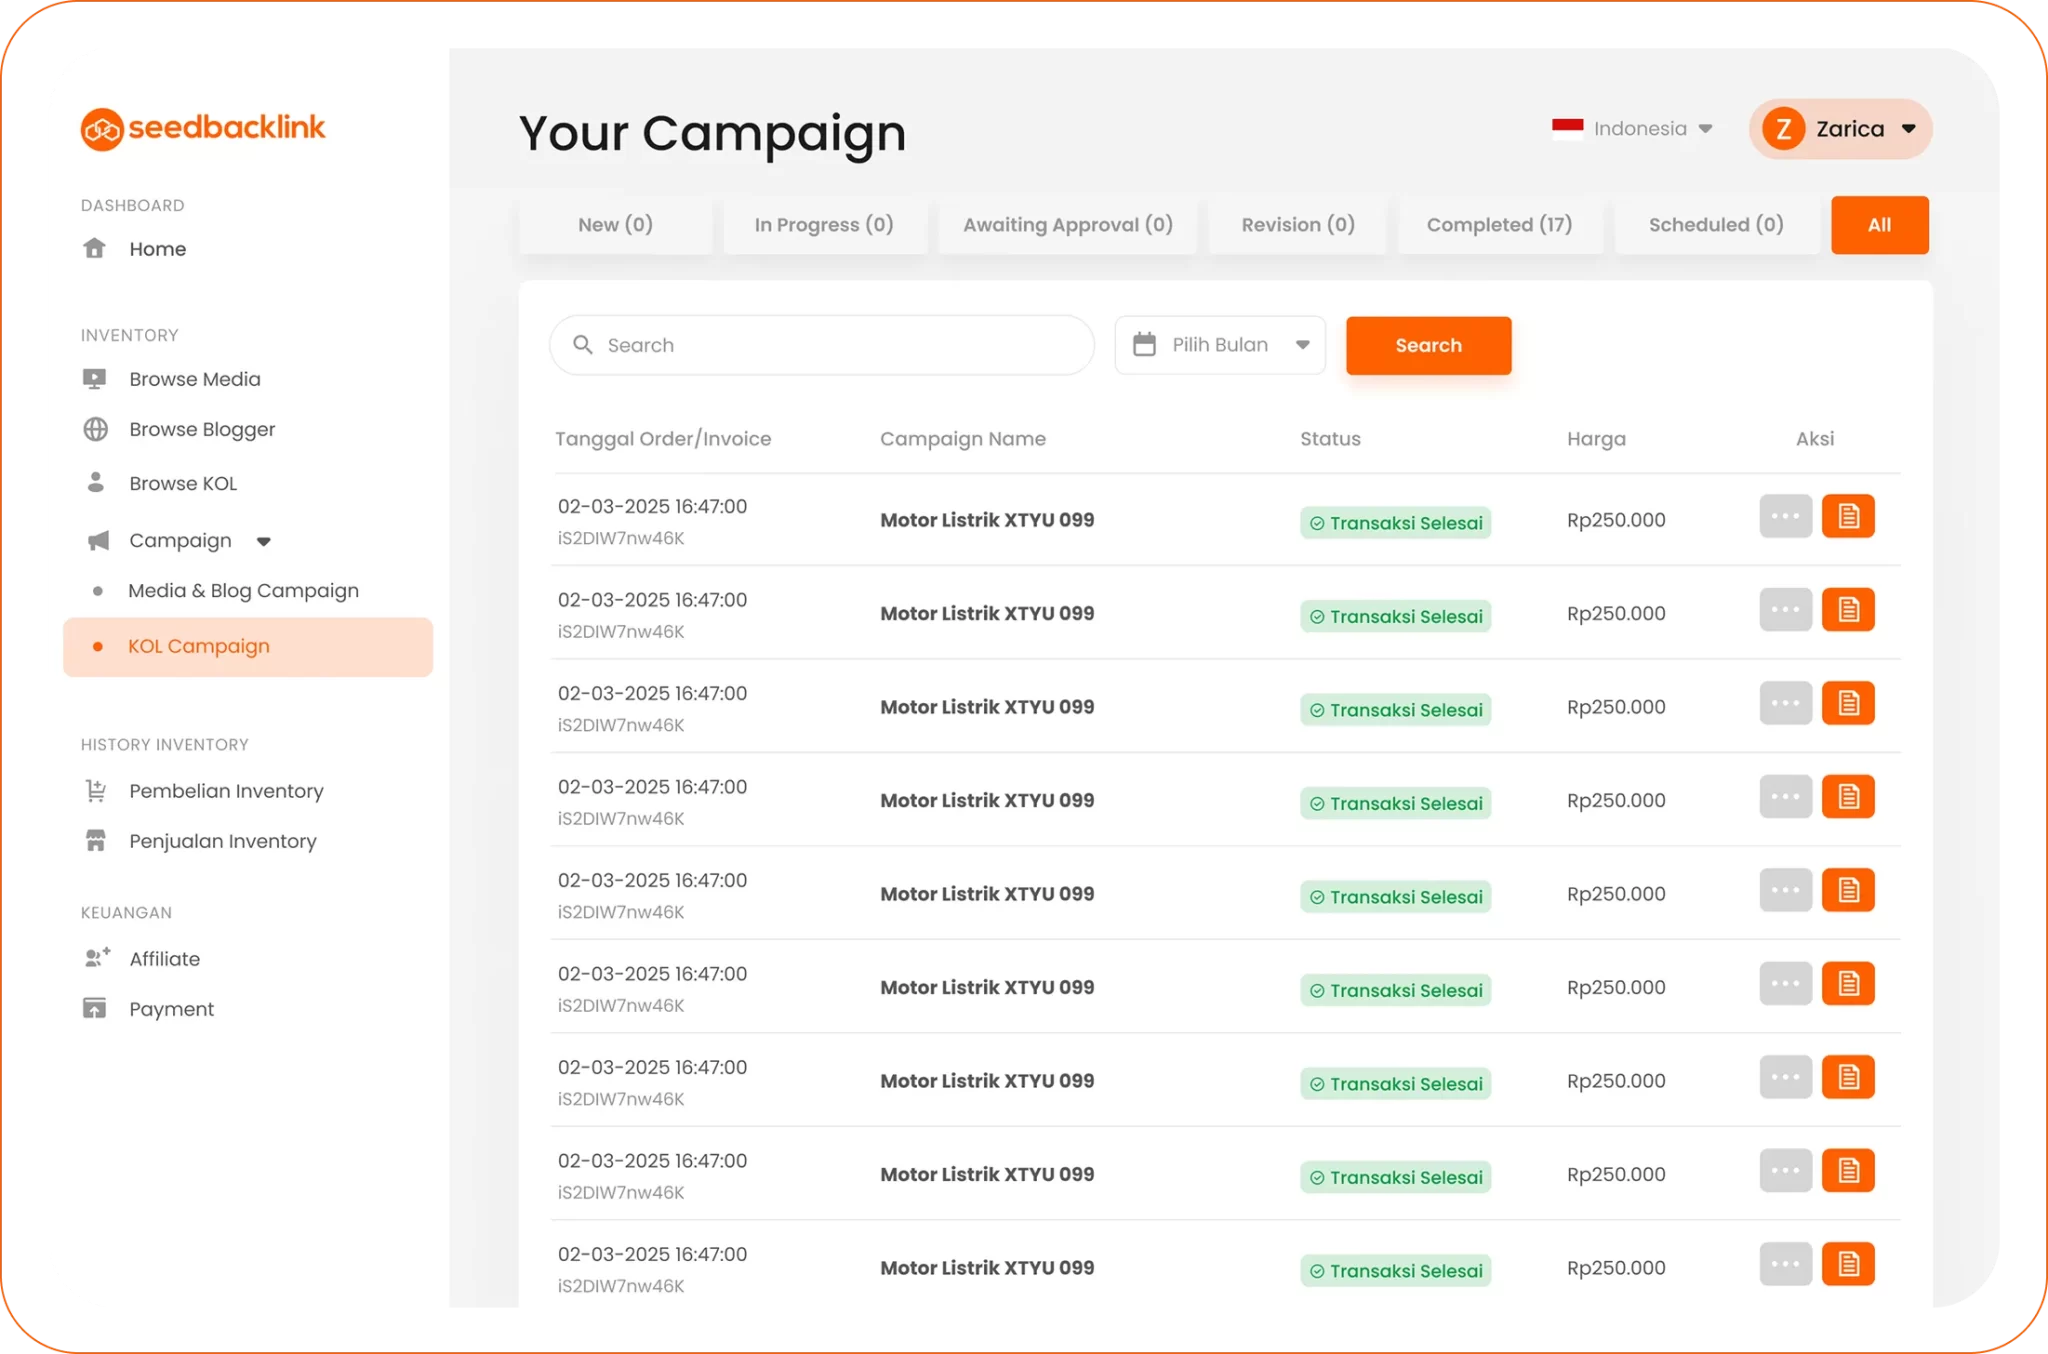Focus the campaign Search input field
Viewport: 2048px width, 1354px height.
pyautogui.click(x=840, y=345)
